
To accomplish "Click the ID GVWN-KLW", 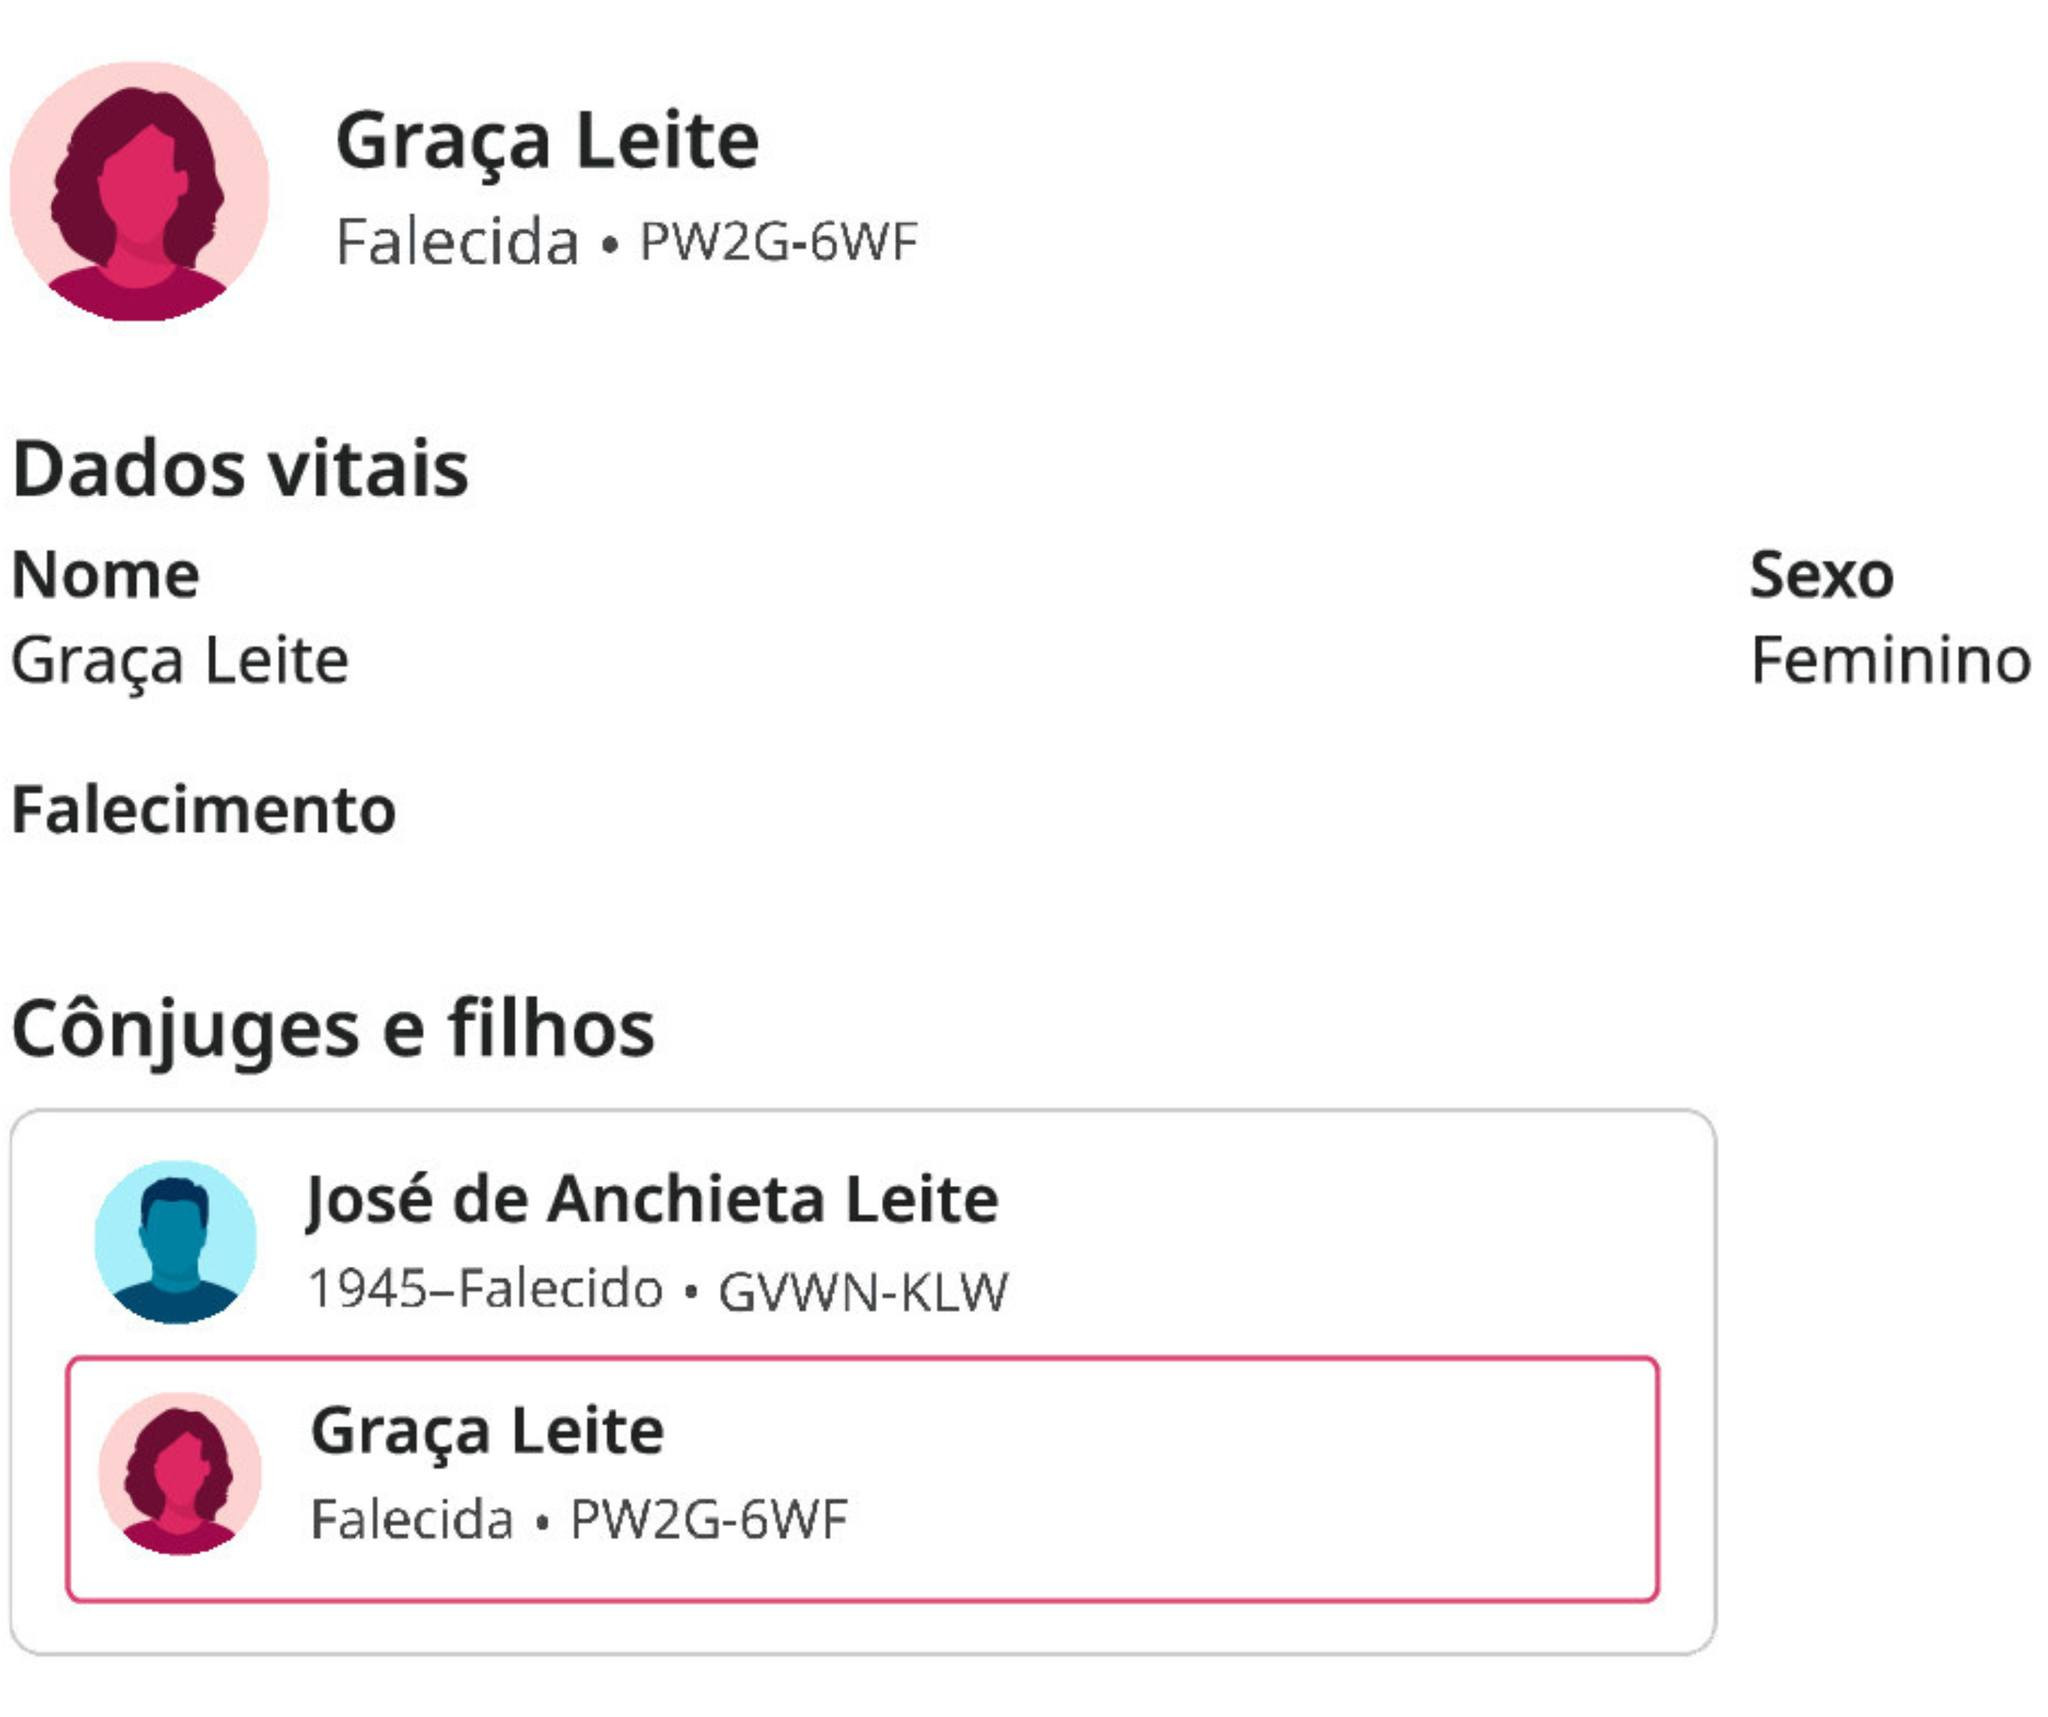I will [x=863, y=1290].
